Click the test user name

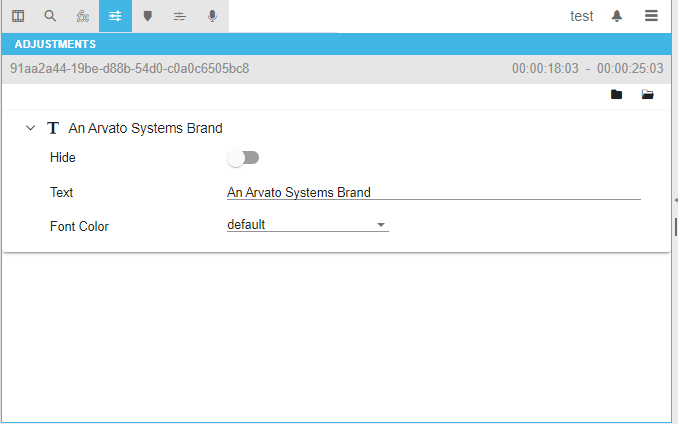pyautogui.click(x=581, y=16)
